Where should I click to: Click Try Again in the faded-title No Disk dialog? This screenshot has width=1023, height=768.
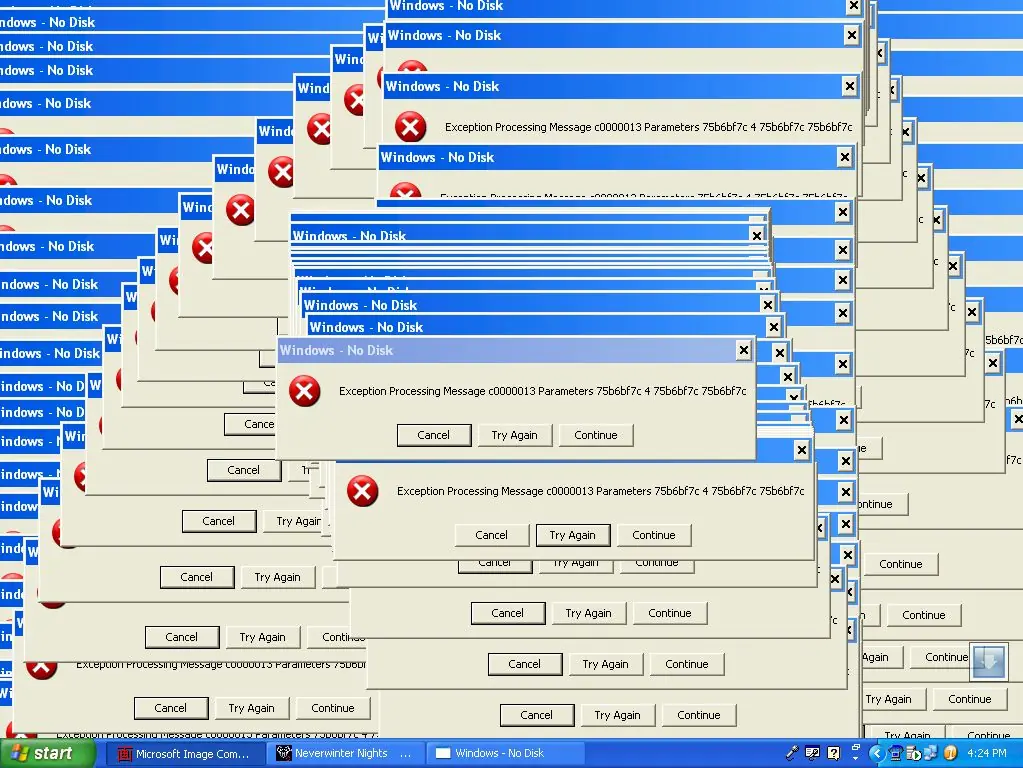click(x=514, y=435)
